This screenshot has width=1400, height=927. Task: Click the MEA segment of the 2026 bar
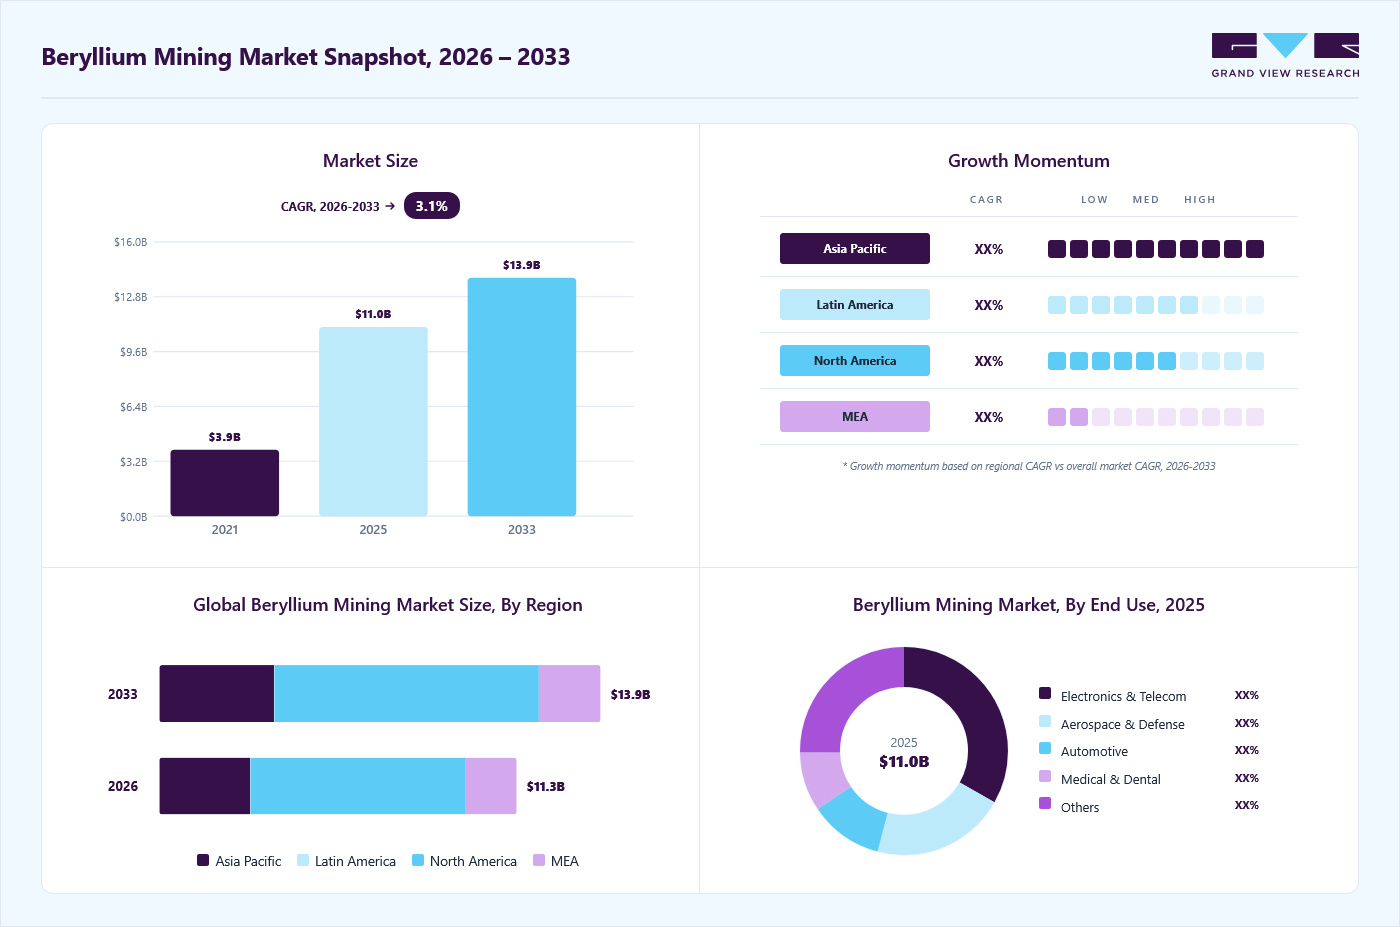(x=491, y=786)
